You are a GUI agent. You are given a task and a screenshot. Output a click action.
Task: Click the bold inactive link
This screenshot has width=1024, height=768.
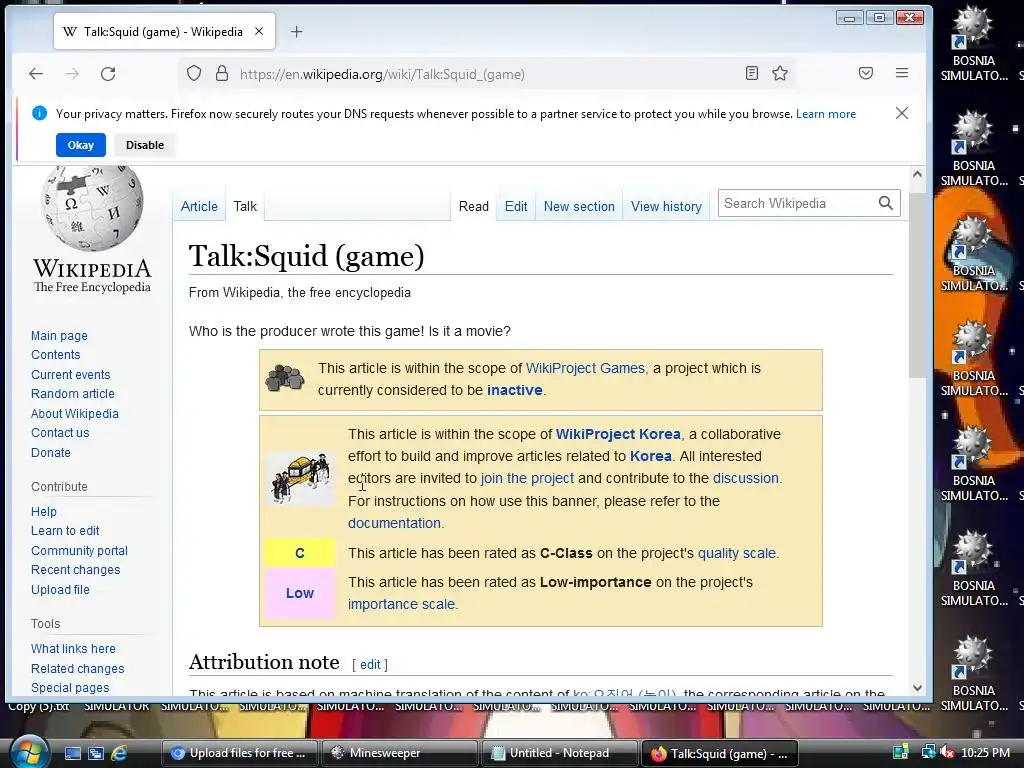point(515,390)
